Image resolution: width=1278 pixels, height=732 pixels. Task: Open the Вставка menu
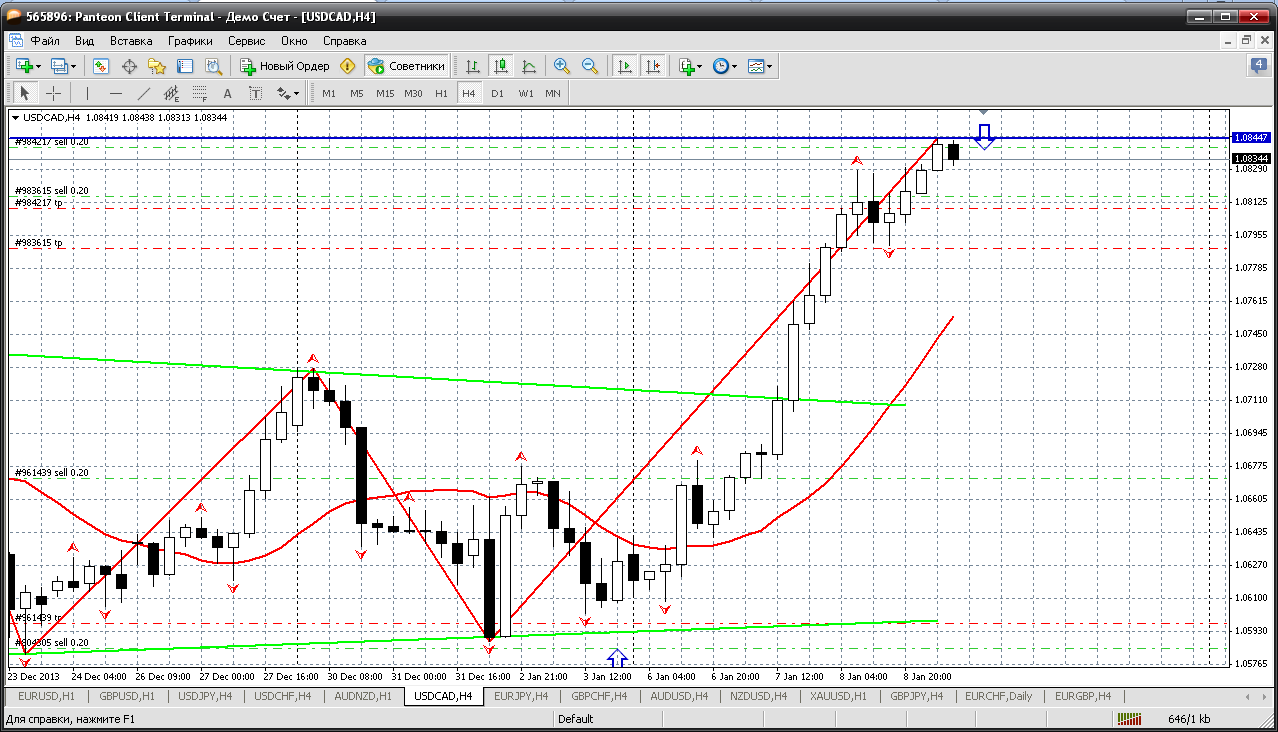[x=131, y=41]
